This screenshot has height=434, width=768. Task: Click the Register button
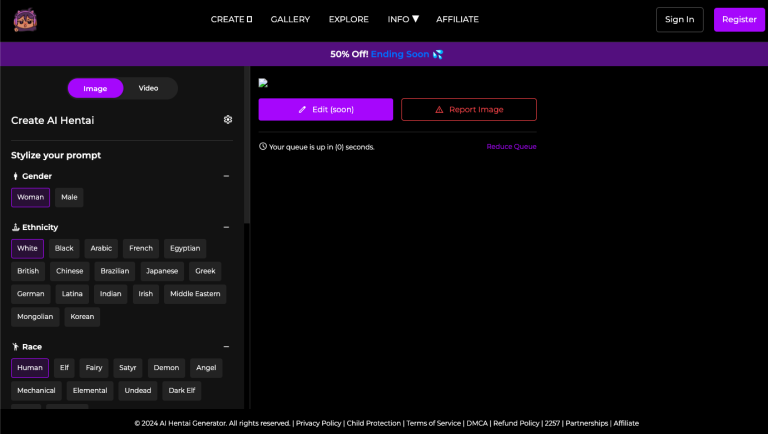[x=739, y=19]
